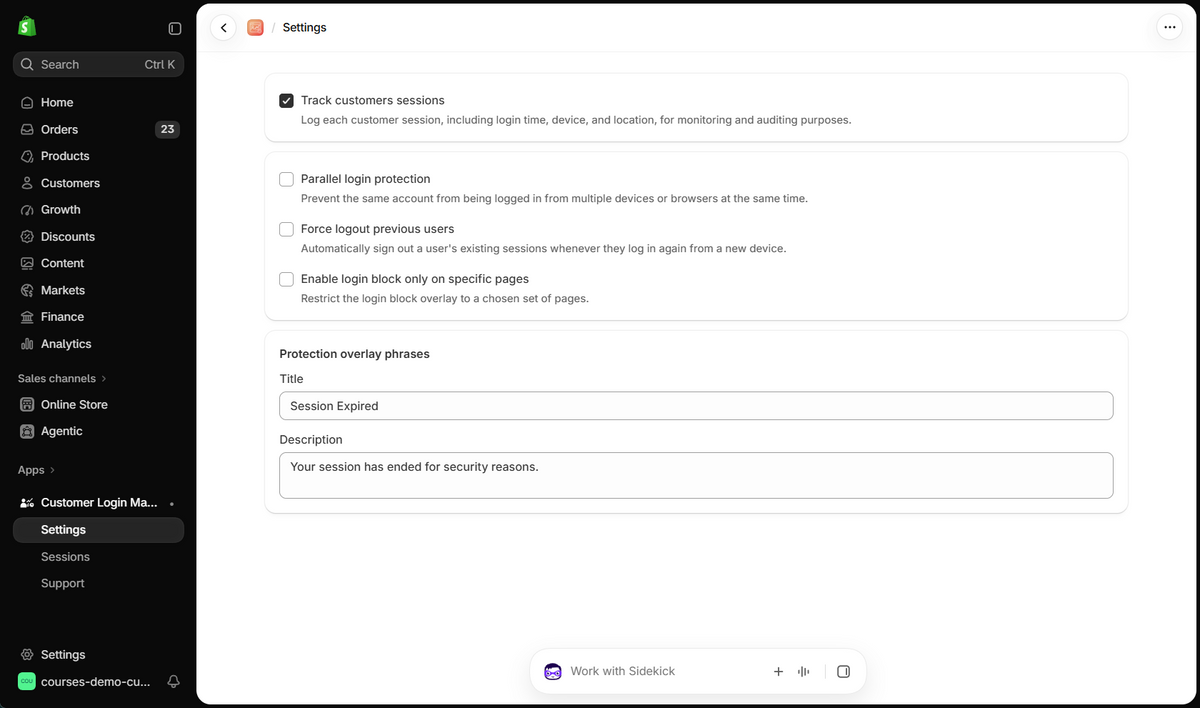Enable Parallel login protection checkbox

click(x=287, y=180)
